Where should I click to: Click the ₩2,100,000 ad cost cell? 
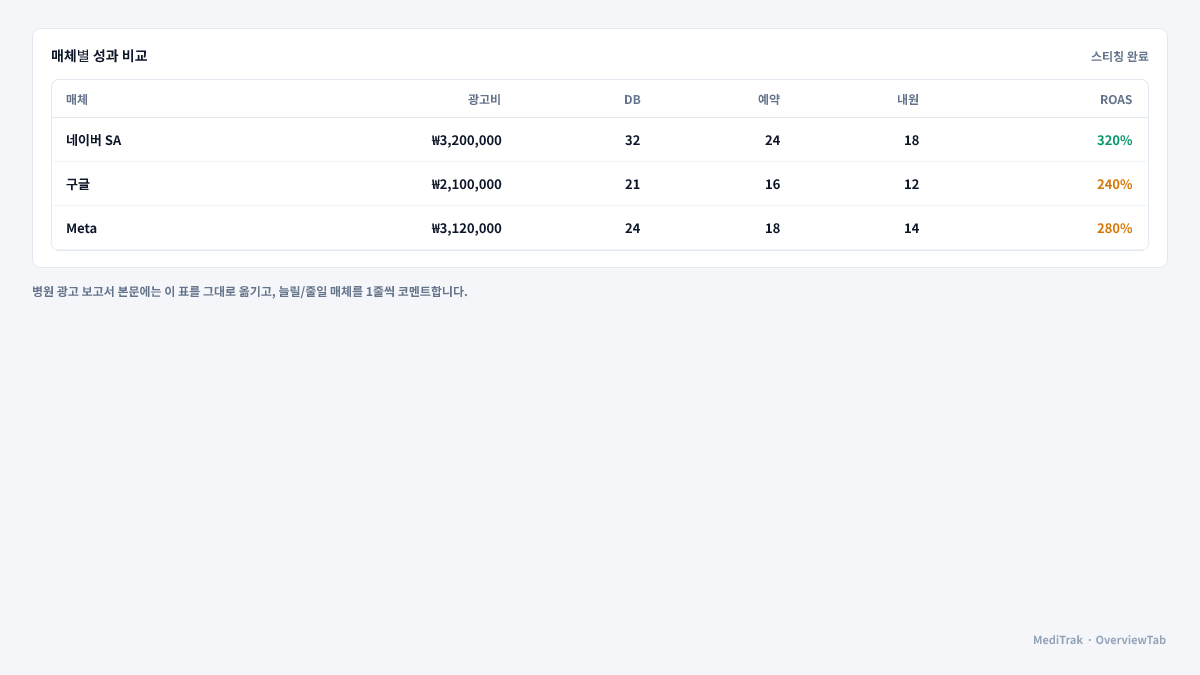click(467, 184)
